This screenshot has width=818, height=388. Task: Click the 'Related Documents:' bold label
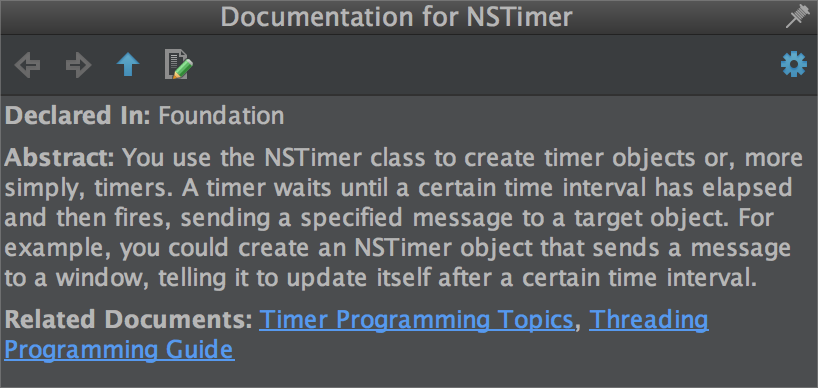pos(128,319)
